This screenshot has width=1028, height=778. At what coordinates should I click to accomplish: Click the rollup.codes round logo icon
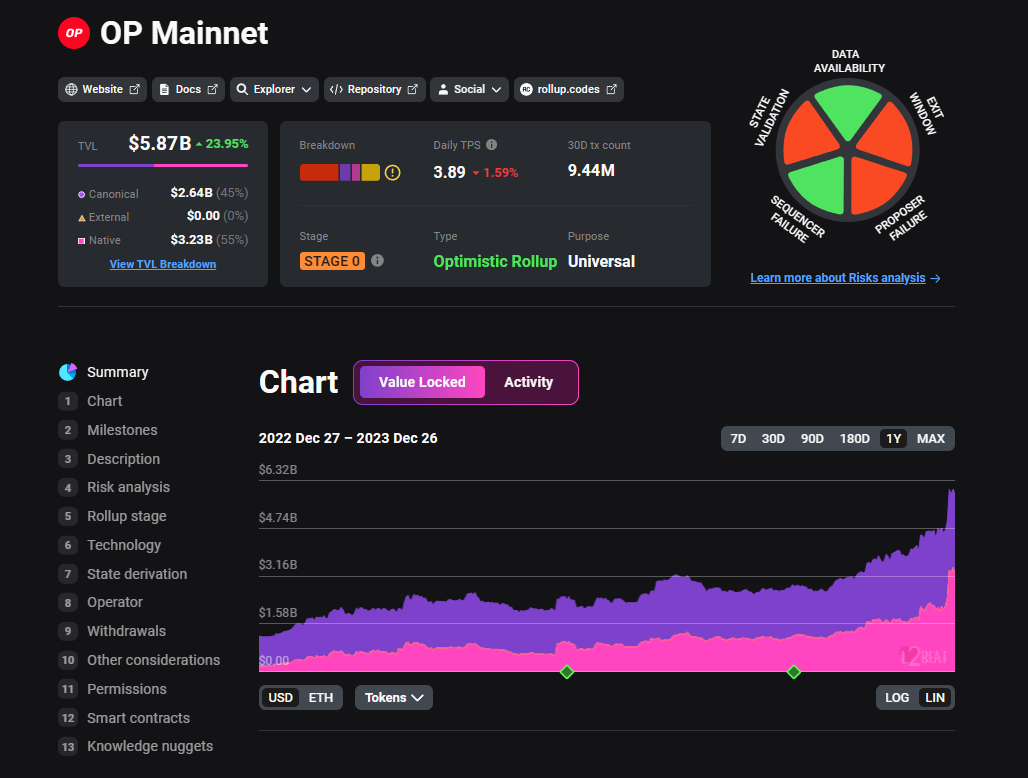pyautogui.click(x=526, y=89)
